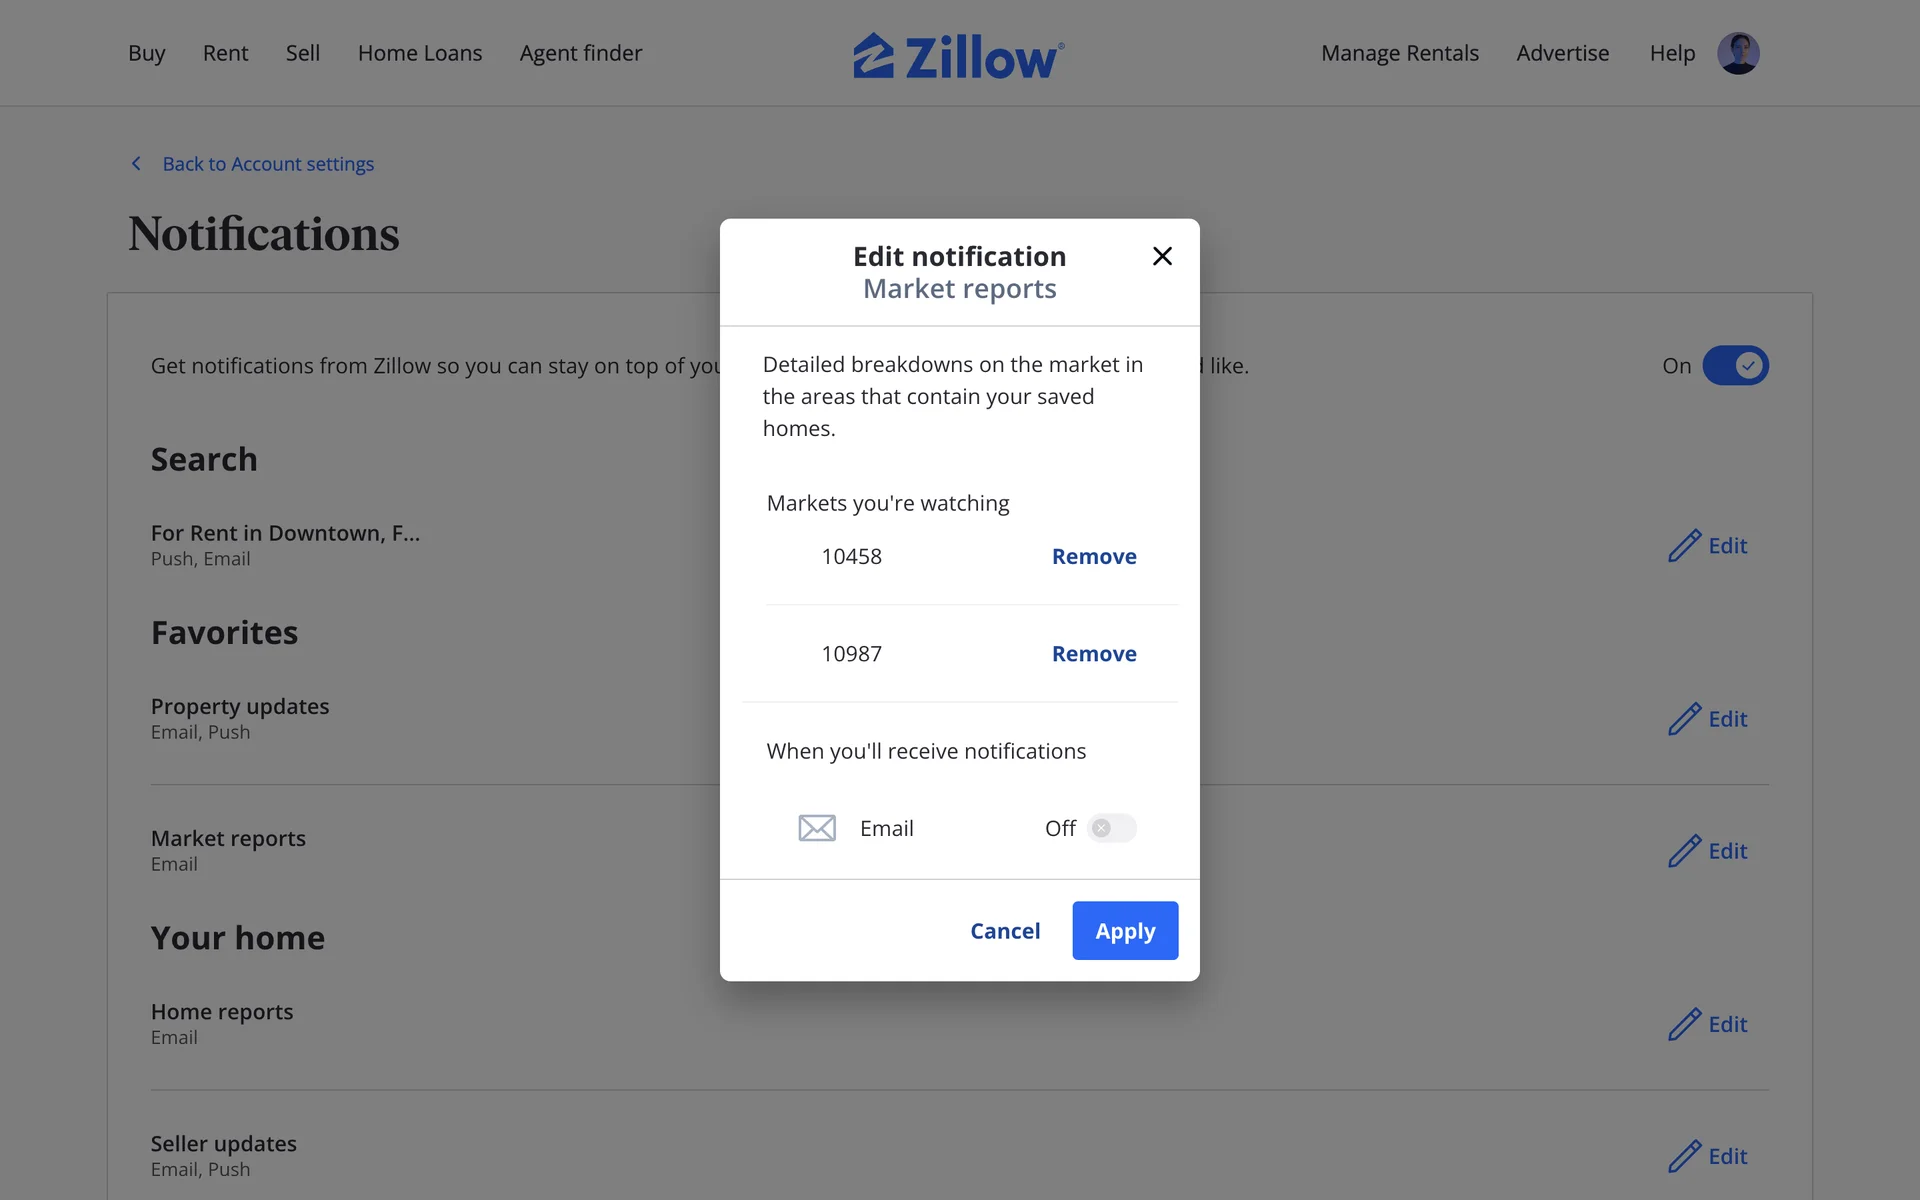Close the Edit notification dialog
The image size is (1920, 1200).
(x=1162, y=256)
